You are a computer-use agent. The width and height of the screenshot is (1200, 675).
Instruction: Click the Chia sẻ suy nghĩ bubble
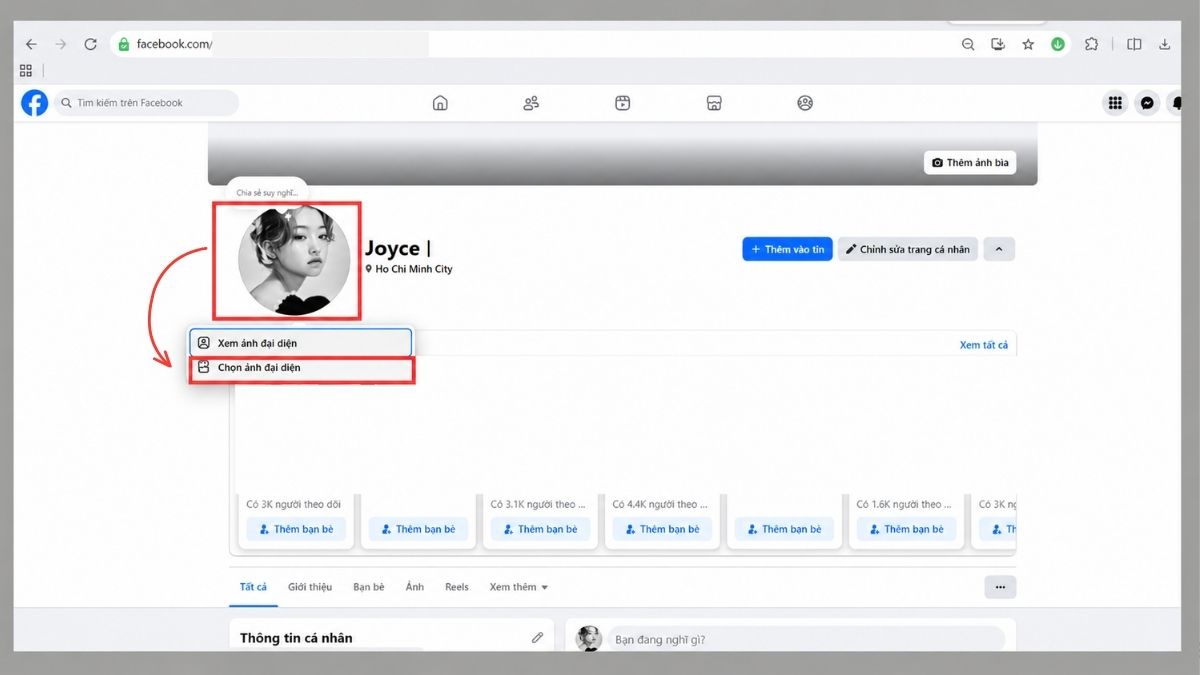(x=267, y=192)
